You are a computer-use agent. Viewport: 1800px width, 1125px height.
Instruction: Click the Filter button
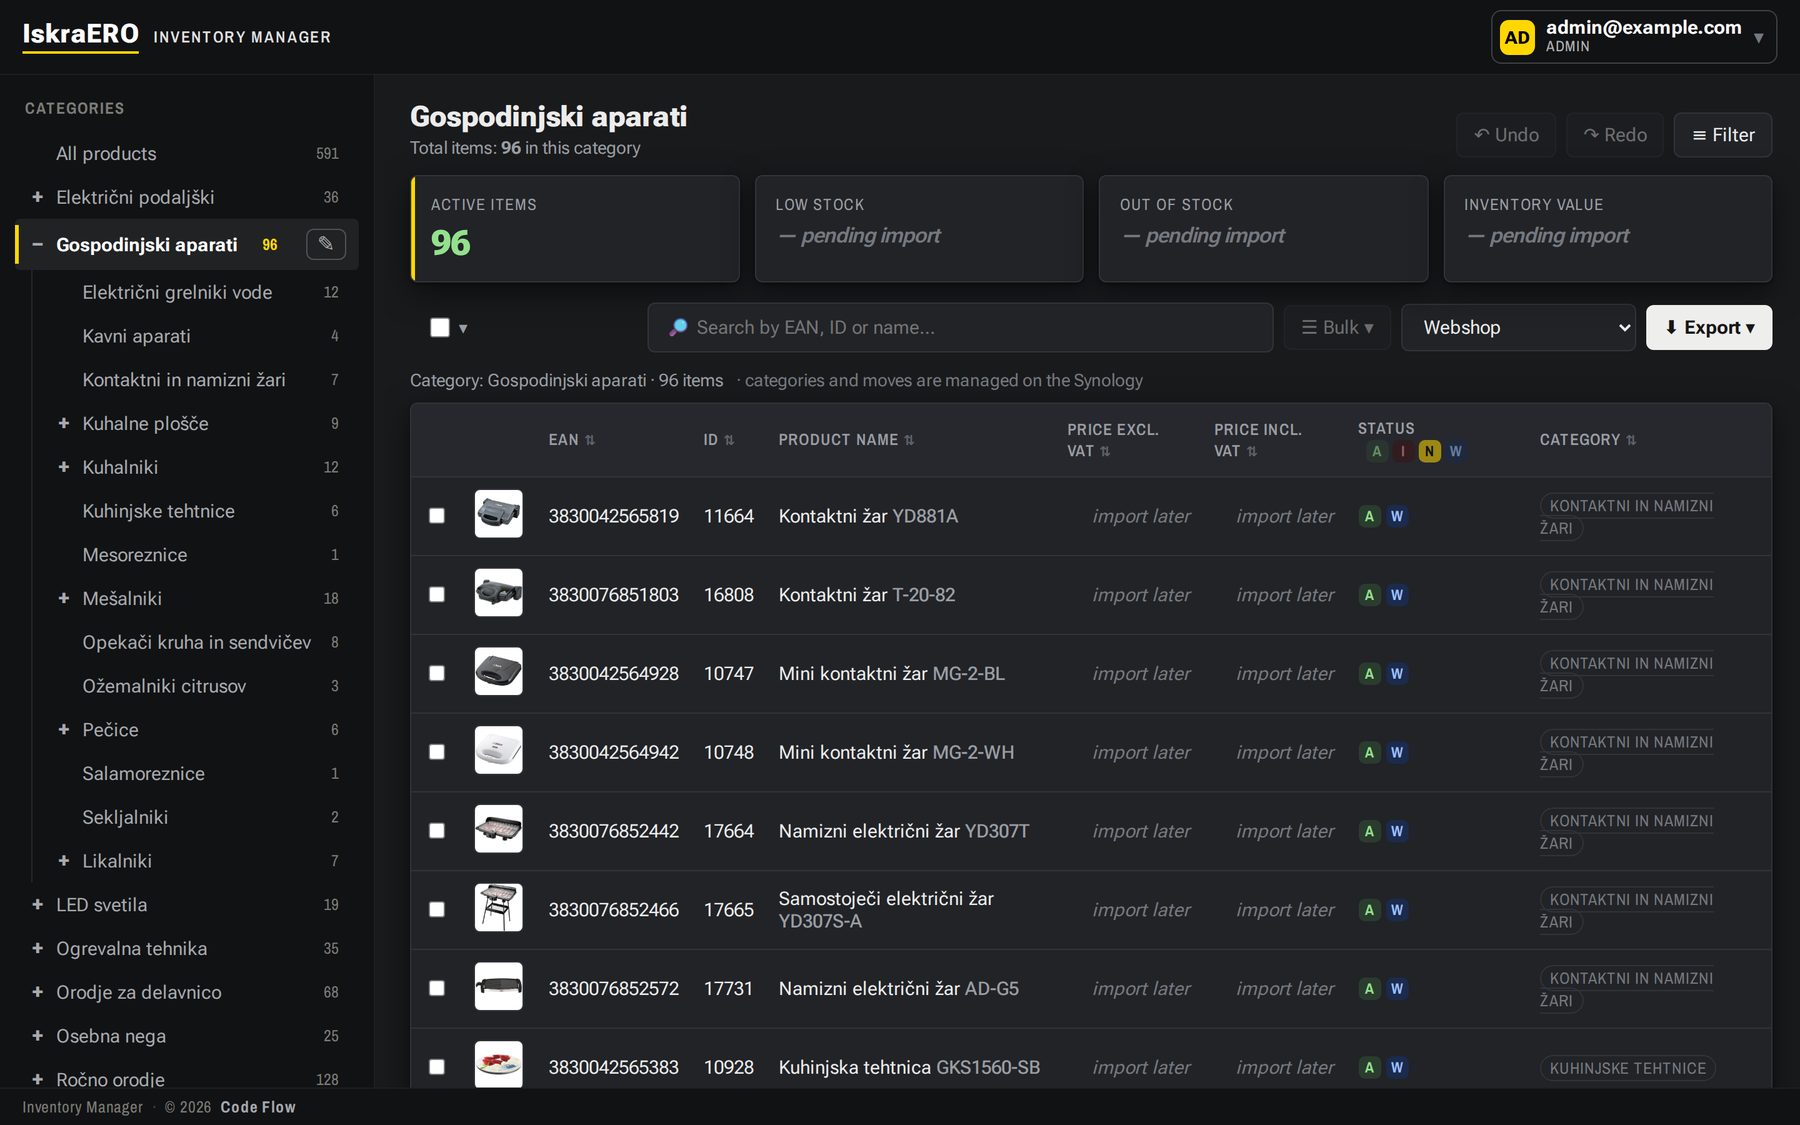1723,135
